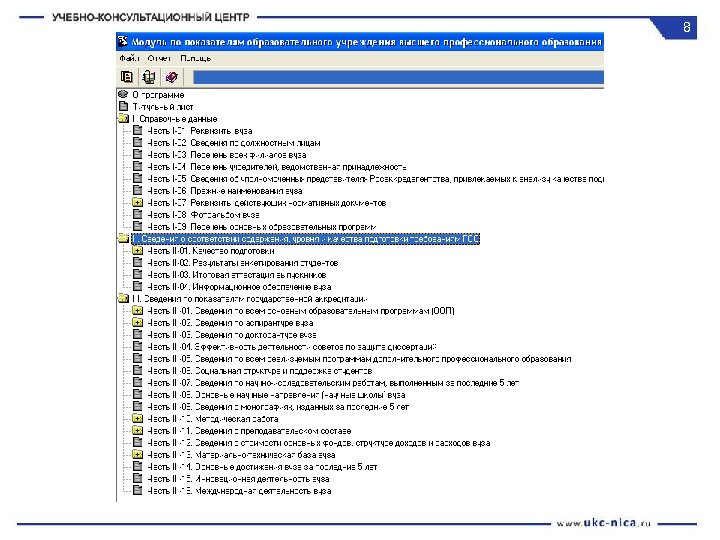The height and width of the screenshot is (540, 720).
Task: Select Часть III-08 Основные научные направления
Action: pos(276,395)
